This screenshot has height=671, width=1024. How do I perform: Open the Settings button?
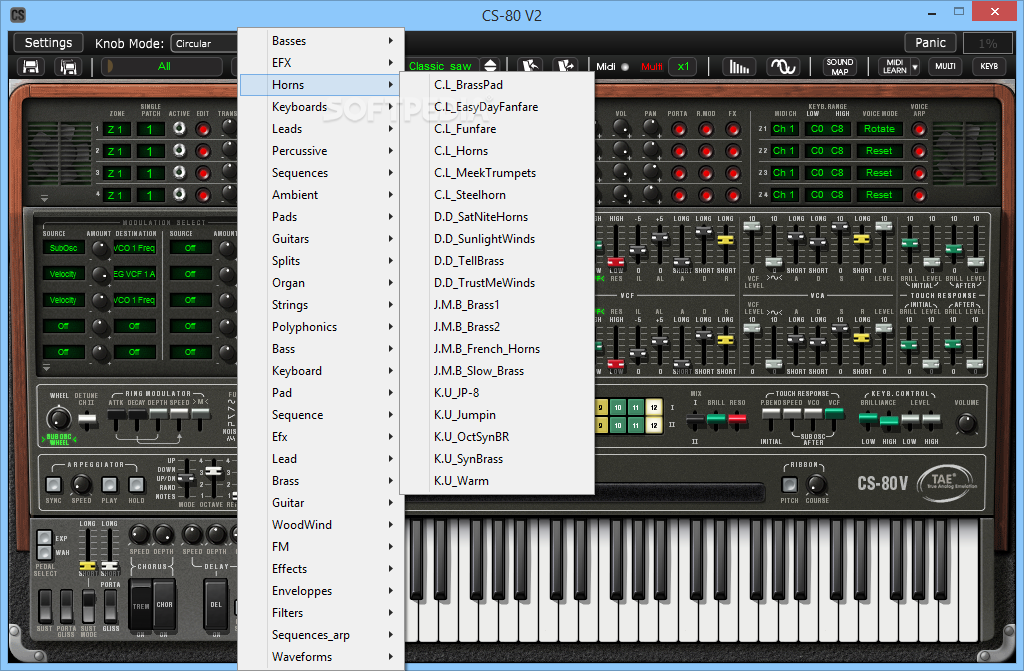pos(48,42)
